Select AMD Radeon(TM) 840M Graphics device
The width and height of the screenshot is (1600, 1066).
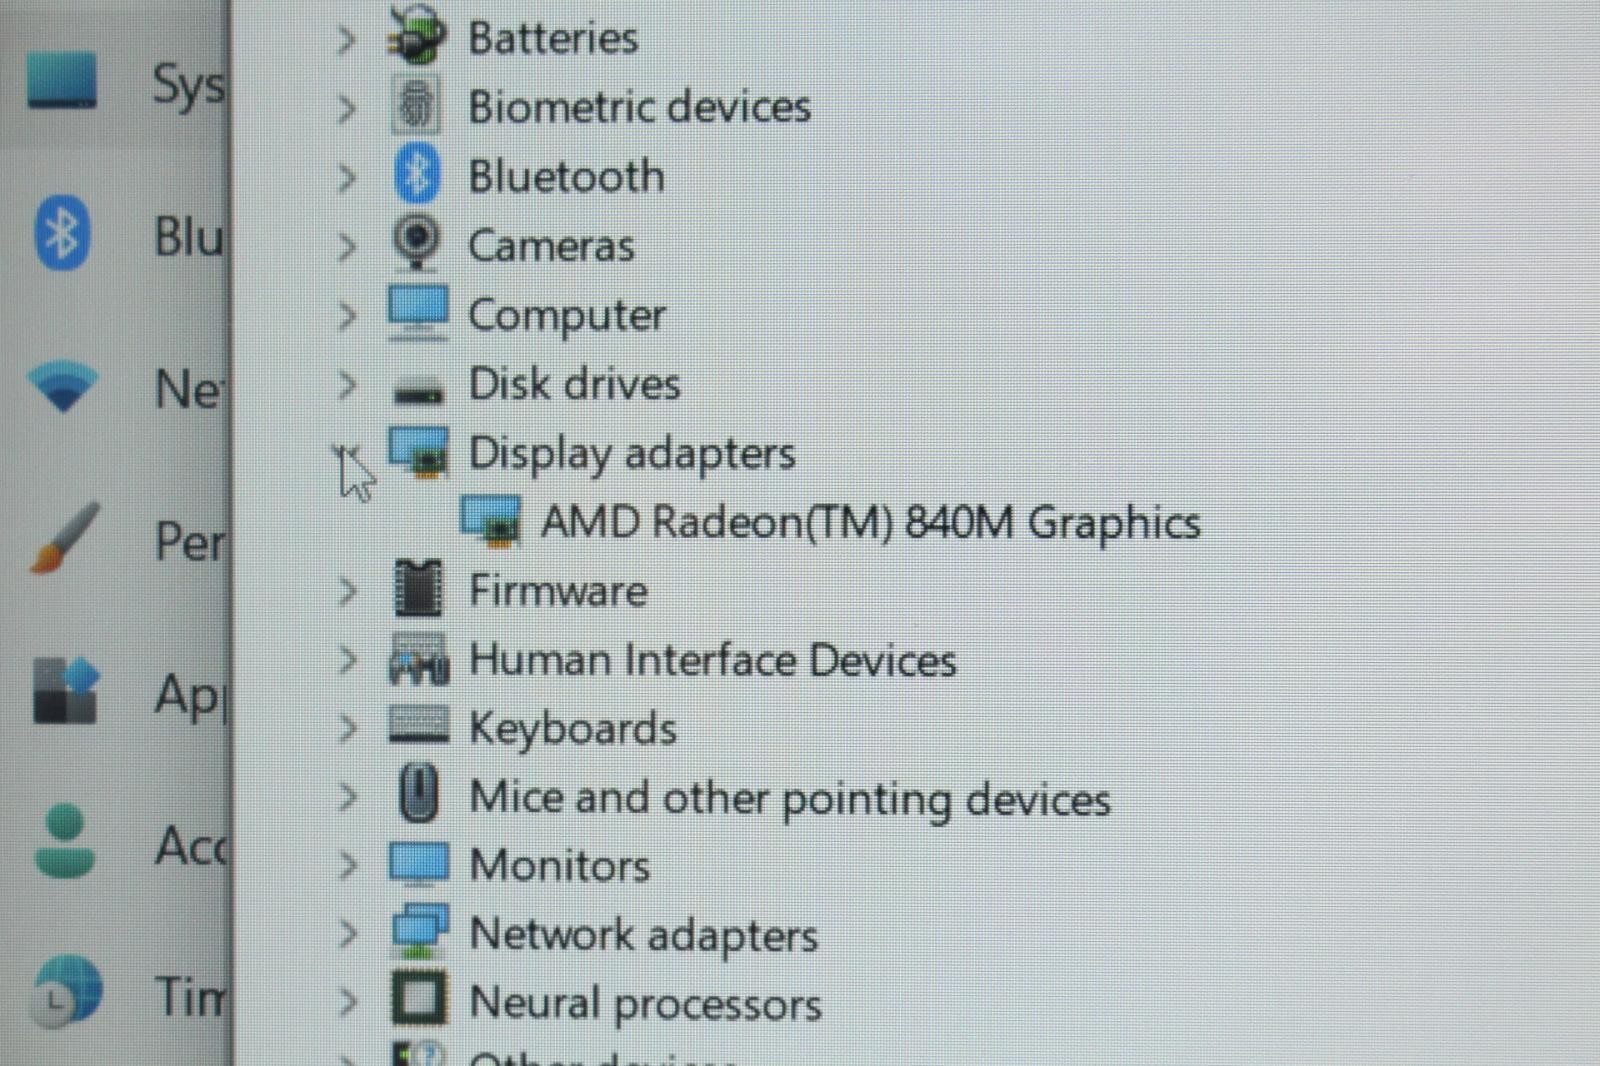click(x=870, y=522)
